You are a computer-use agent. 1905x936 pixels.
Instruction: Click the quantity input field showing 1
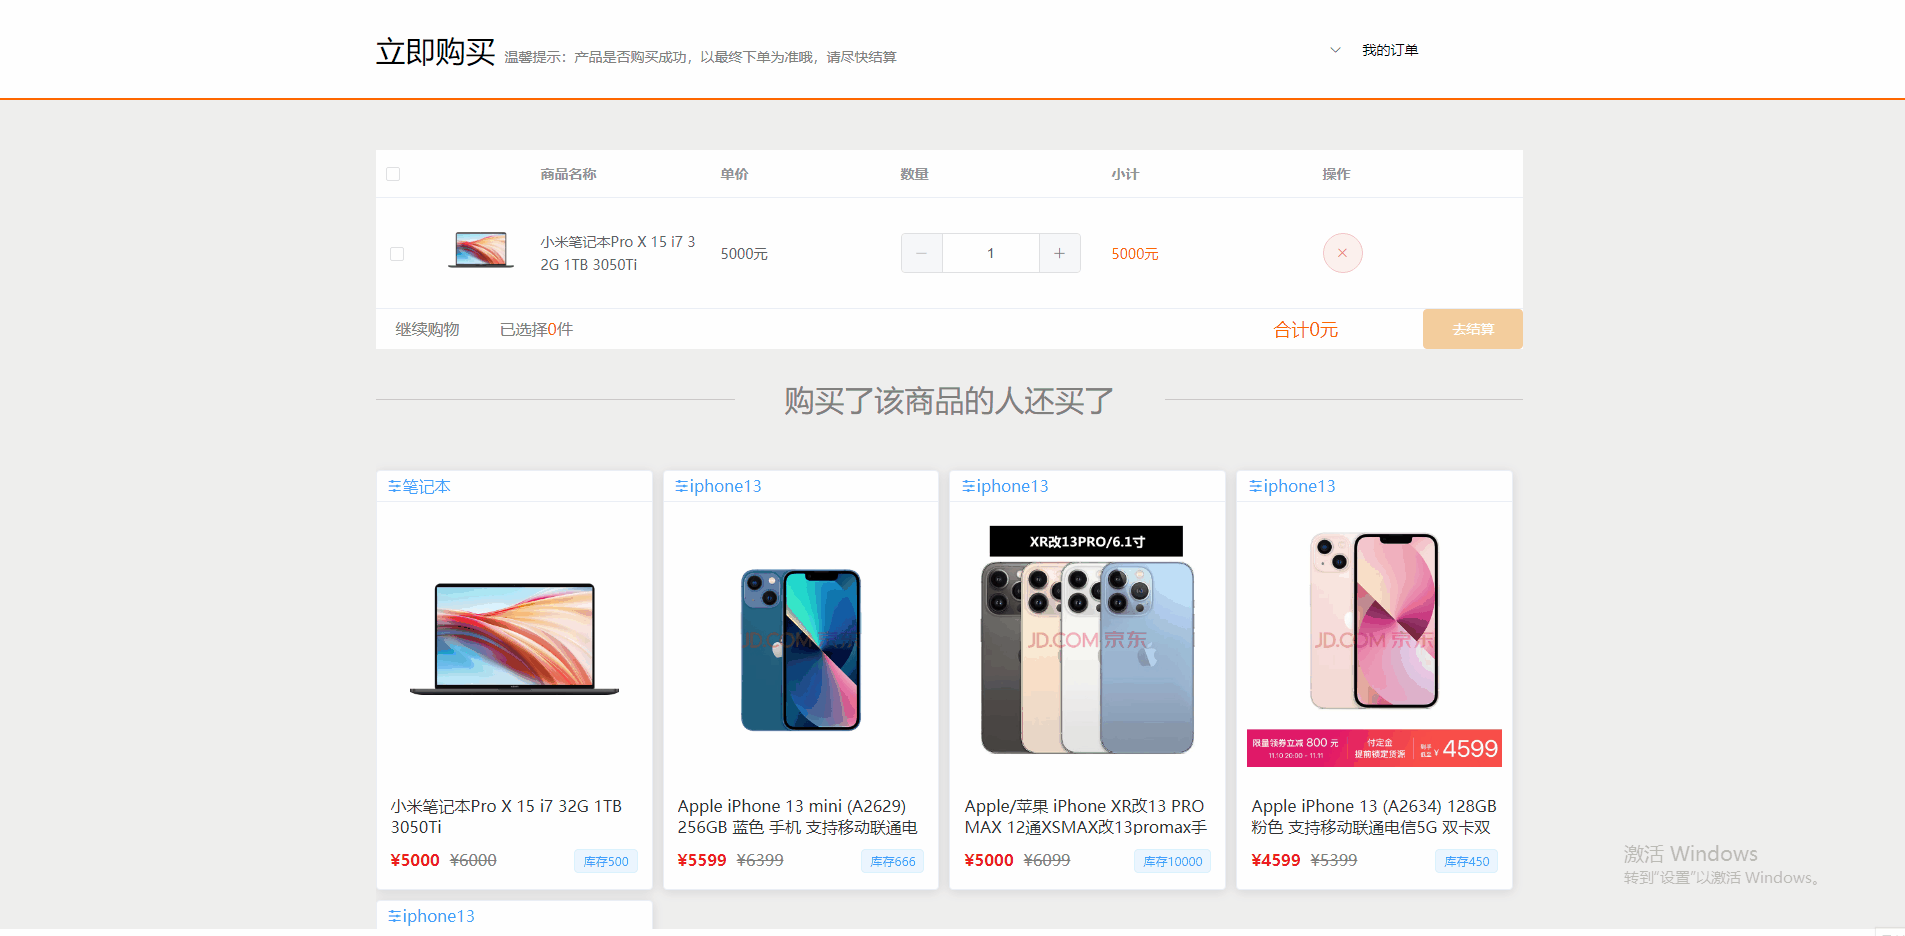[991, 253]
